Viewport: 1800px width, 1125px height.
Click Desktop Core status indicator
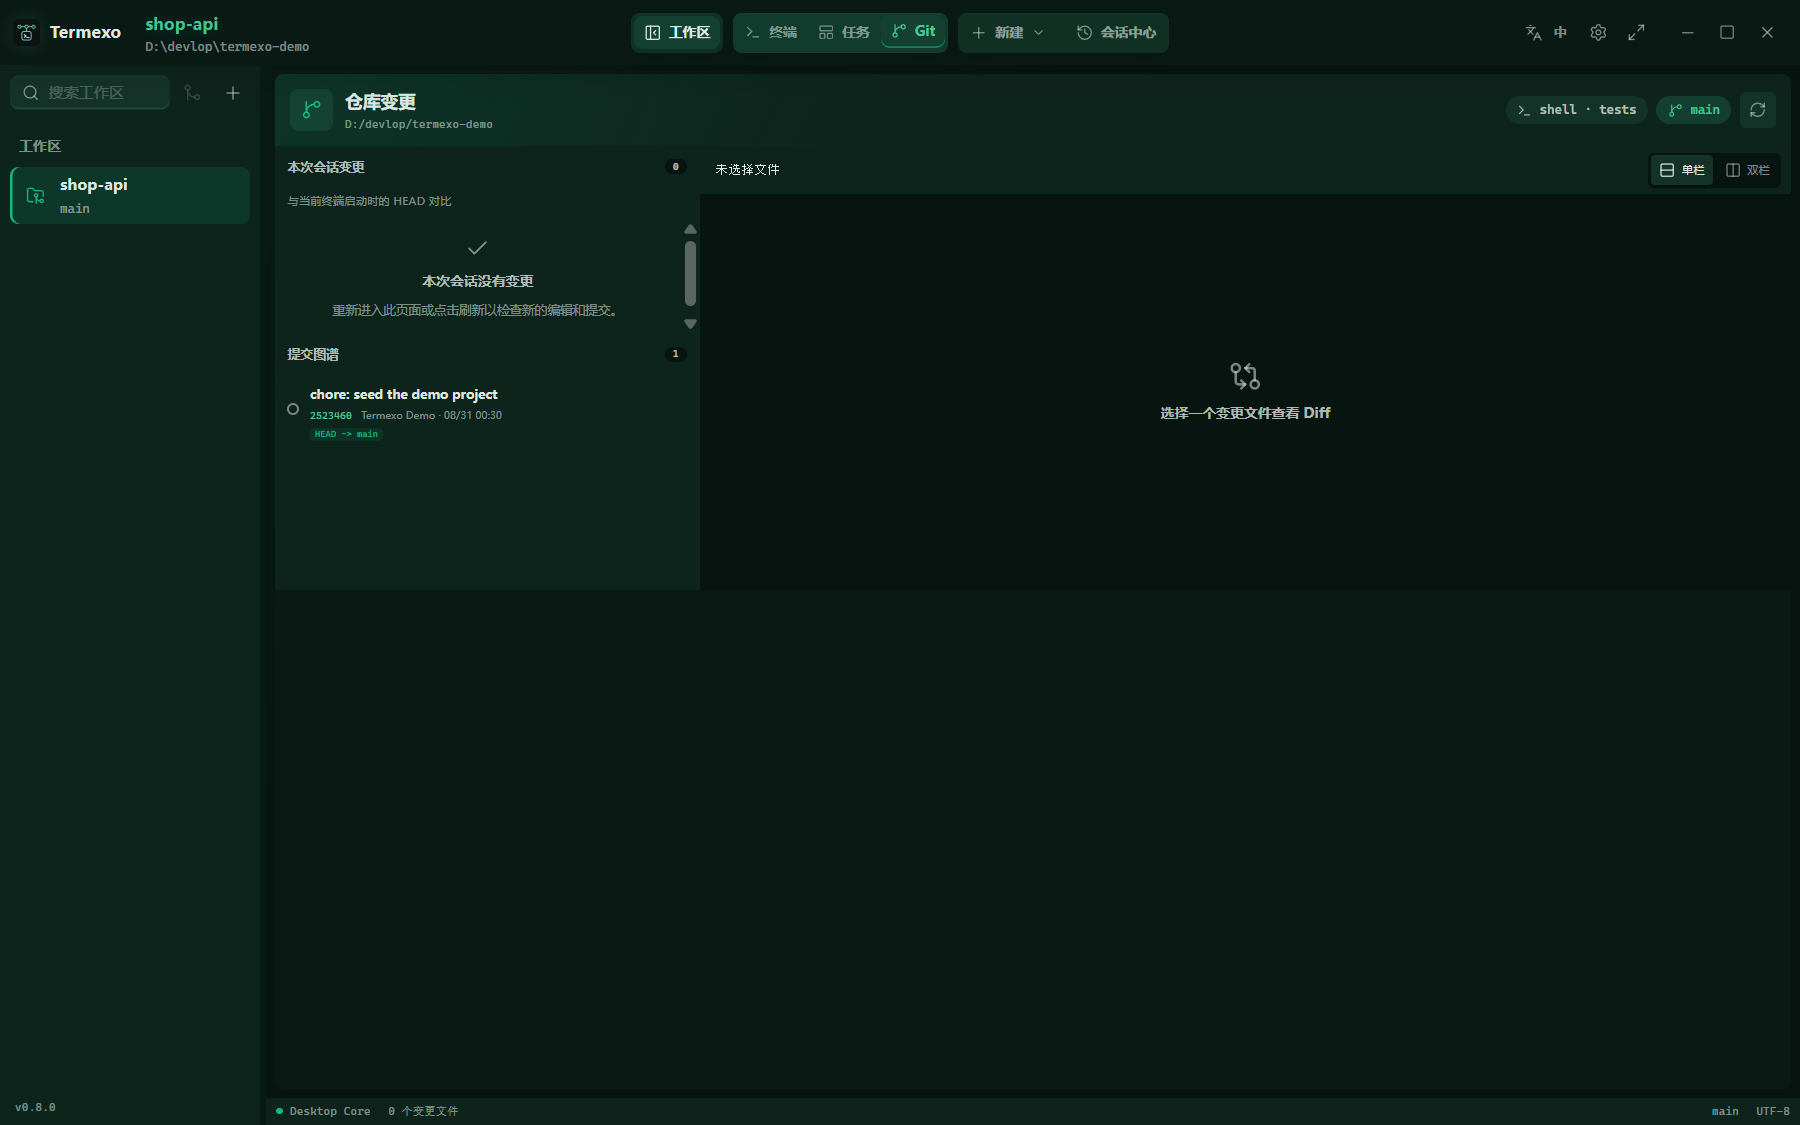[323, 1111]
